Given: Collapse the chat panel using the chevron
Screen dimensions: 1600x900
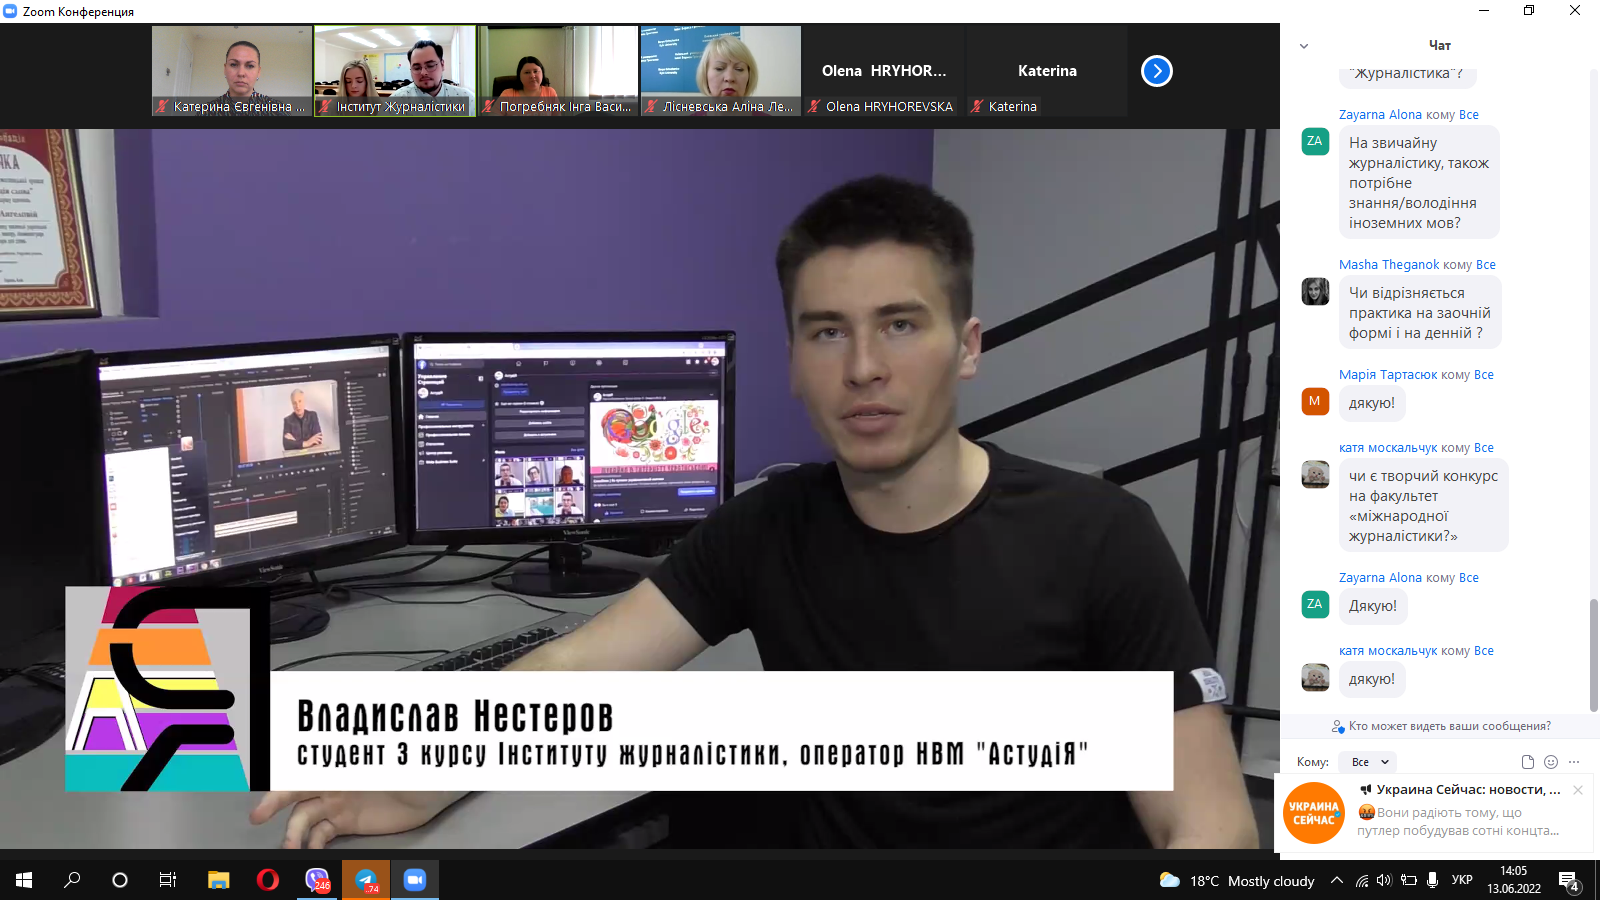Looking at the screenshot, I should click(1303, 46).
